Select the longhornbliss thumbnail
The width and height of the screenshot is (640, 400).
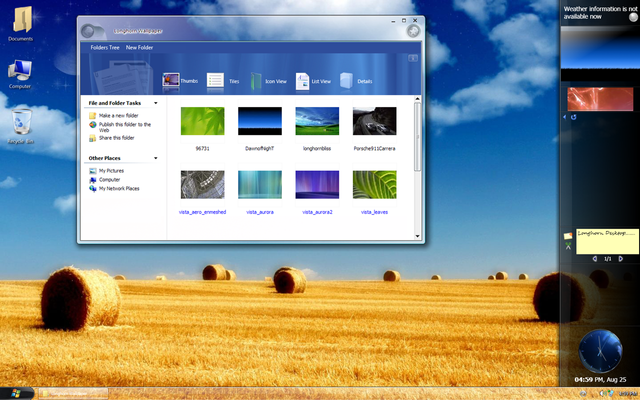pyautogui.click(x=317, y=121)
